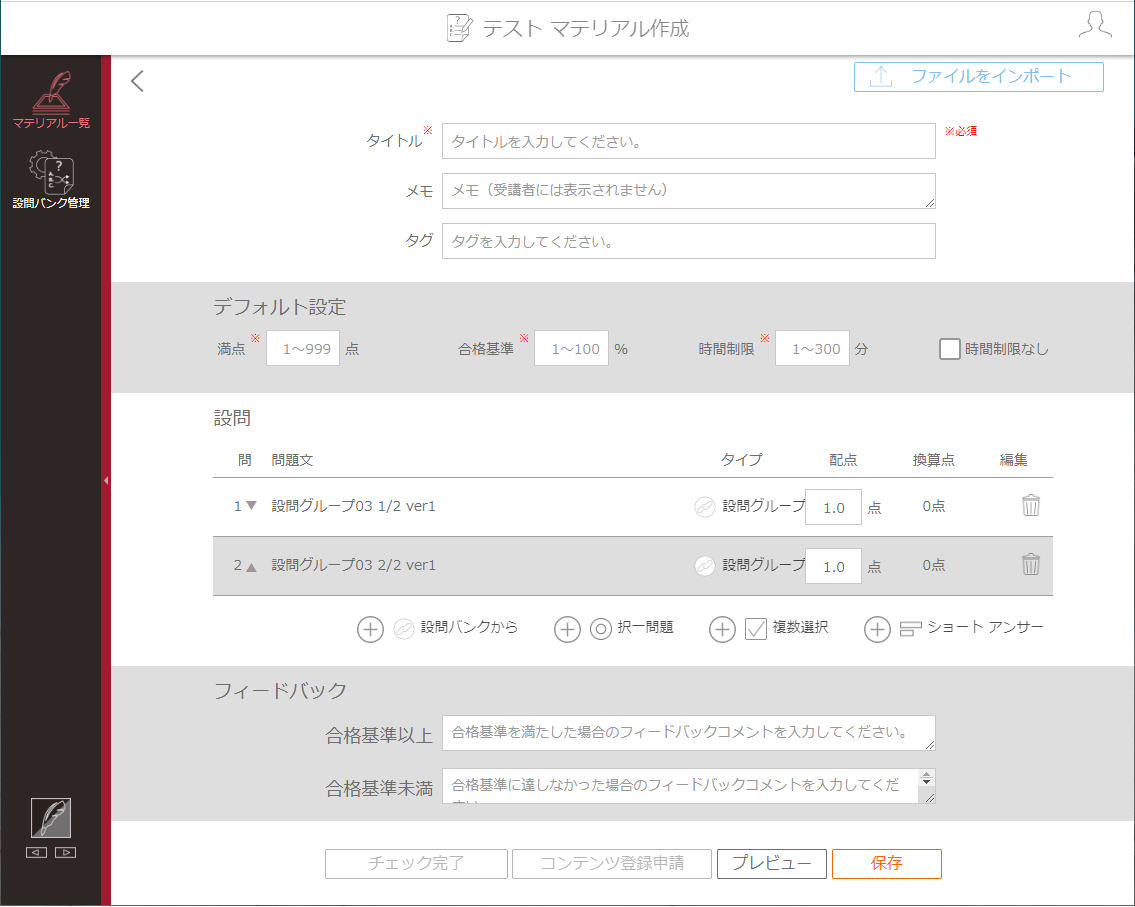Go back using the left chevron arrow

point(138,80)
